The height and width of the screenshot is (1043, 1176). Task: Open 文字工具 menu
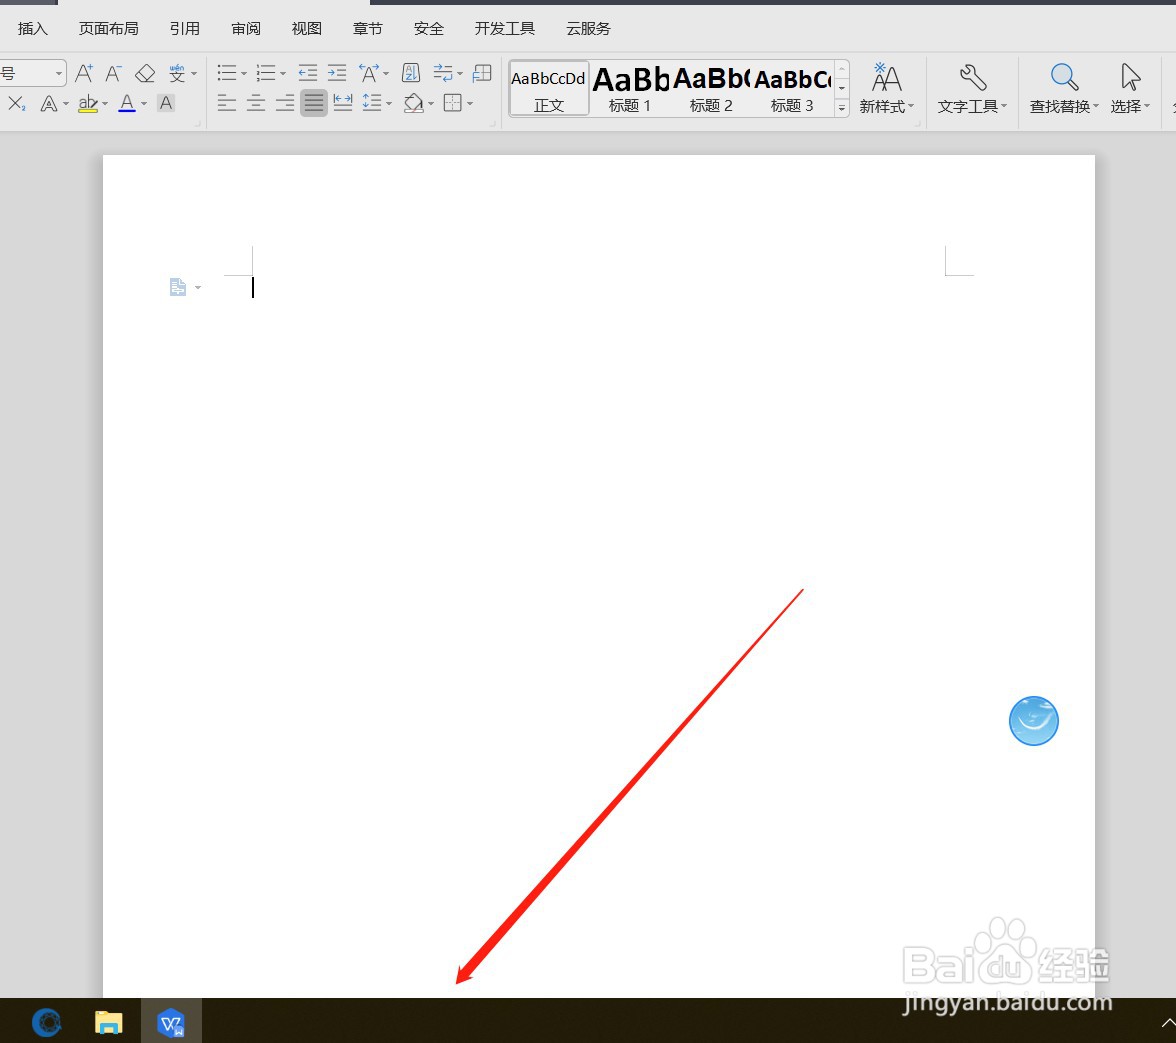click(972, 88)
